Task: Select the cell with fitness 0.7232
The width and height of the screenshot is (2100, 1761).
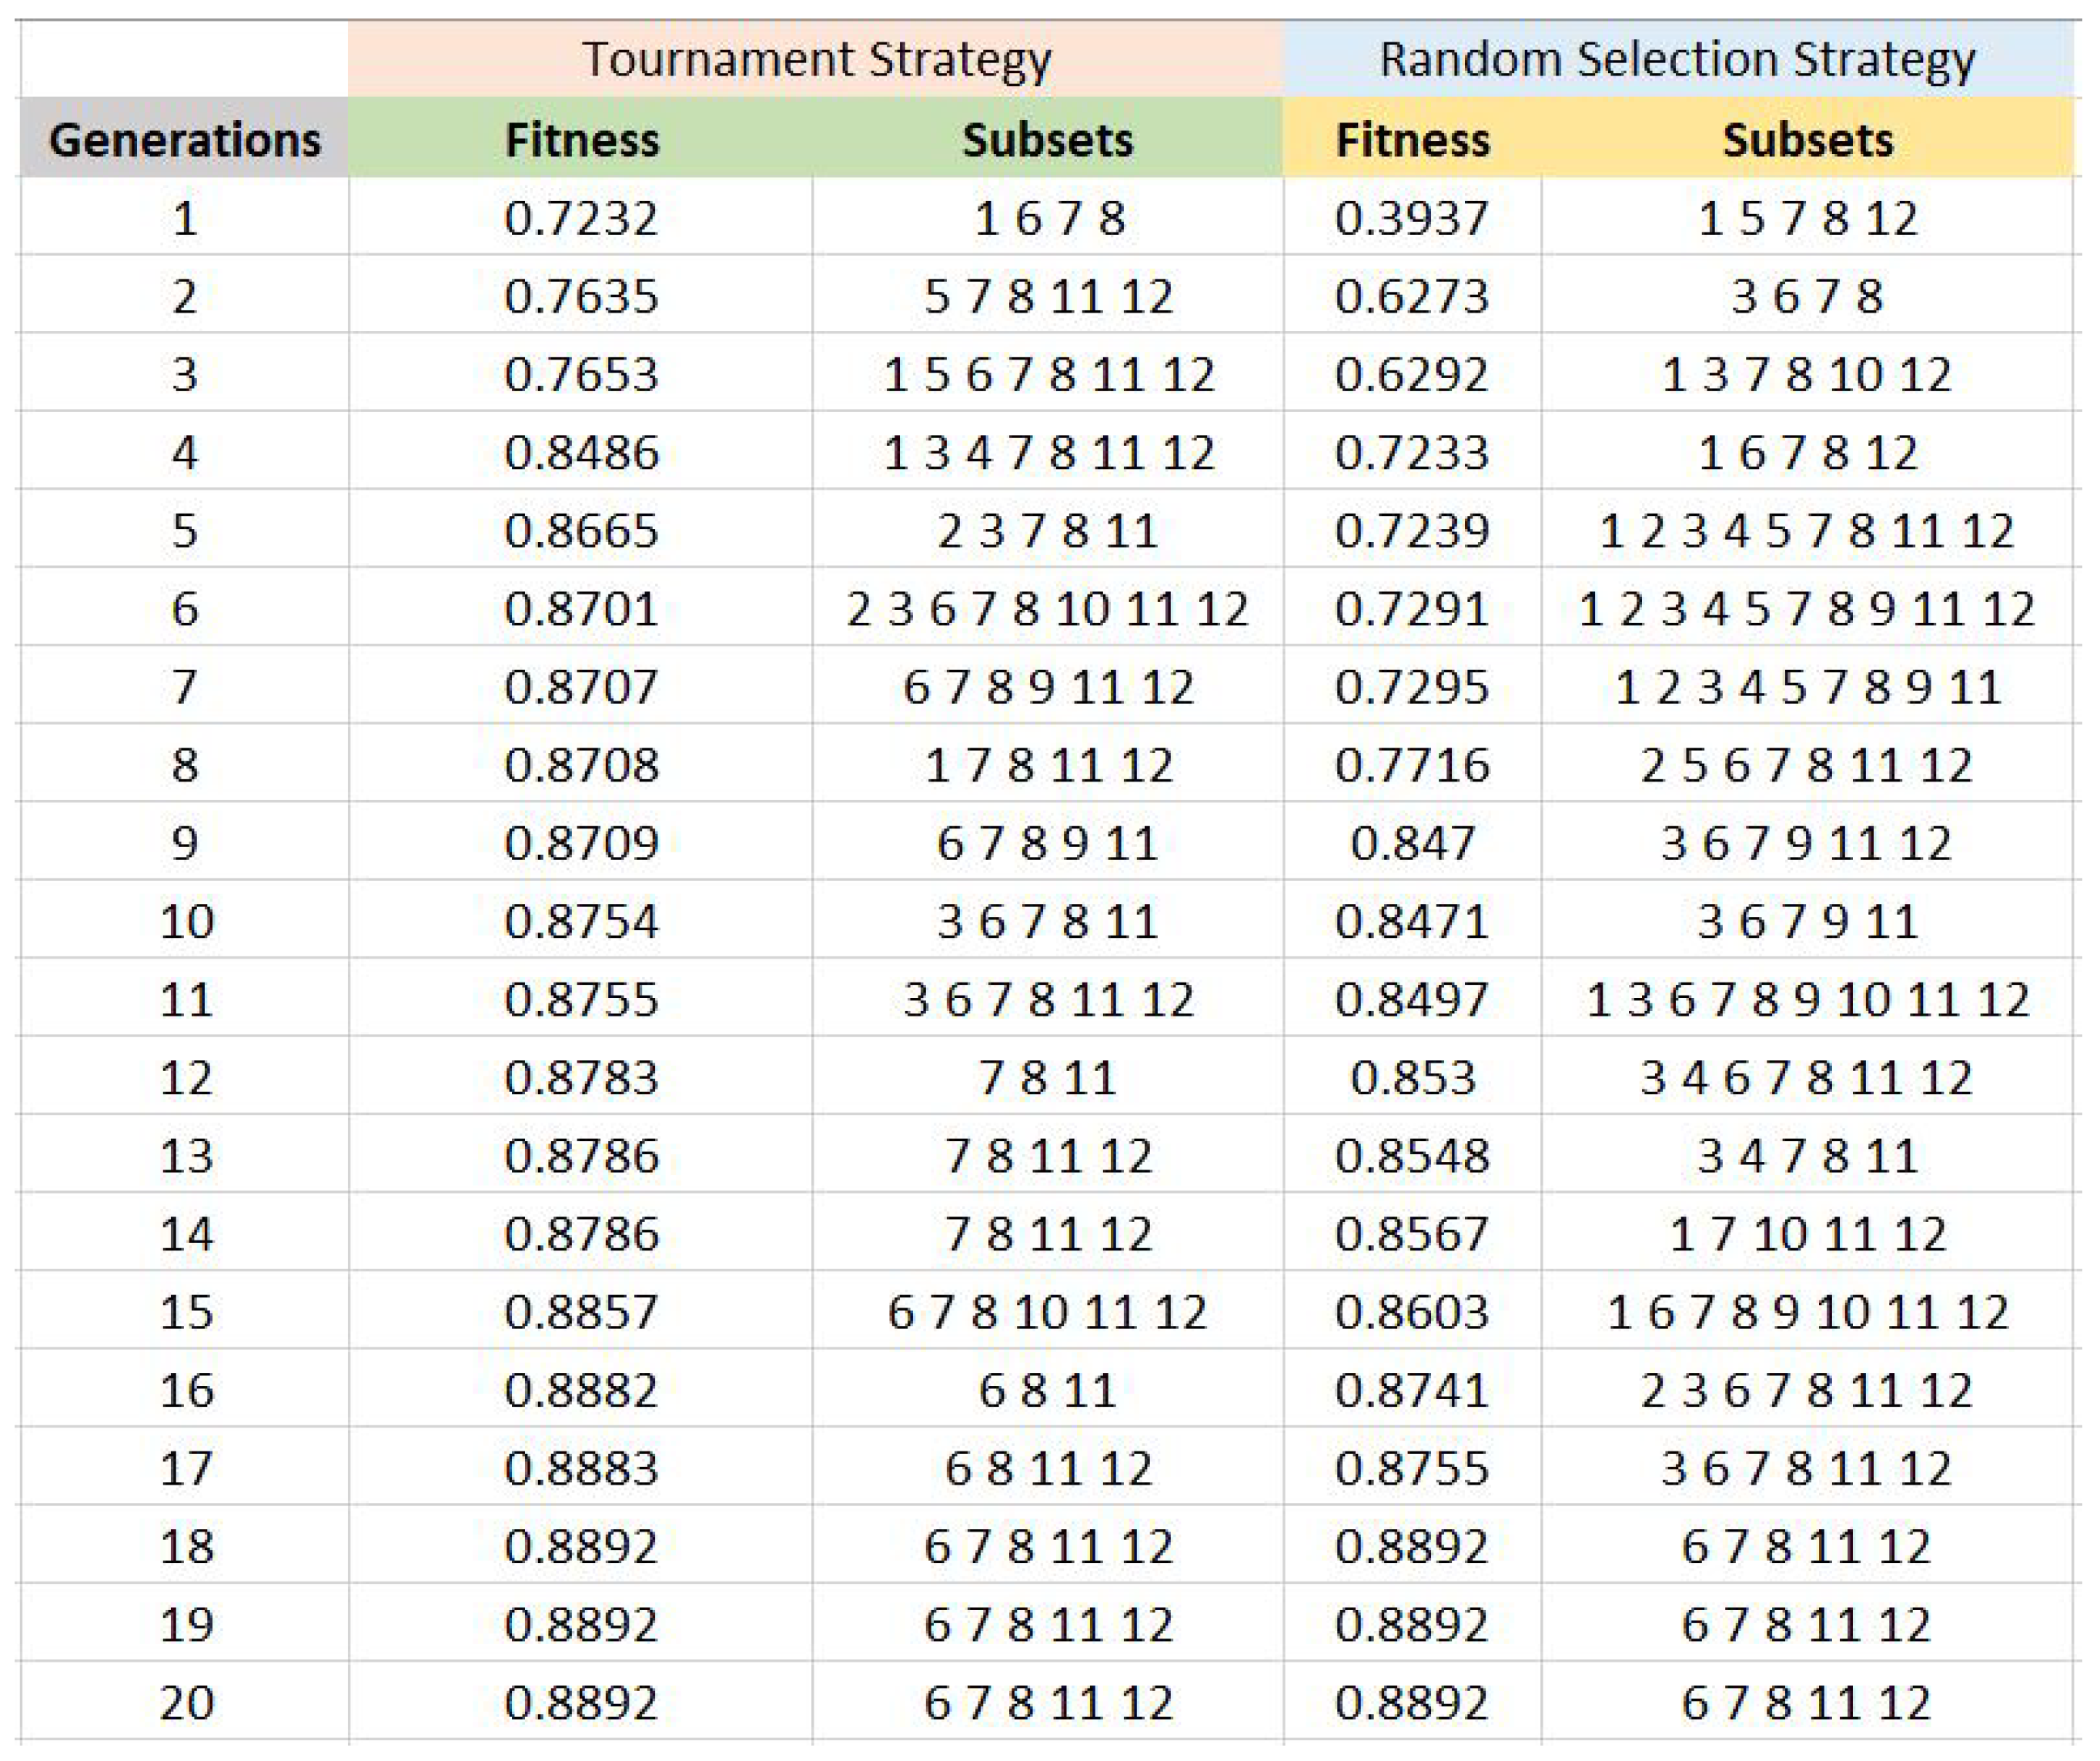Action: [581, 218]
